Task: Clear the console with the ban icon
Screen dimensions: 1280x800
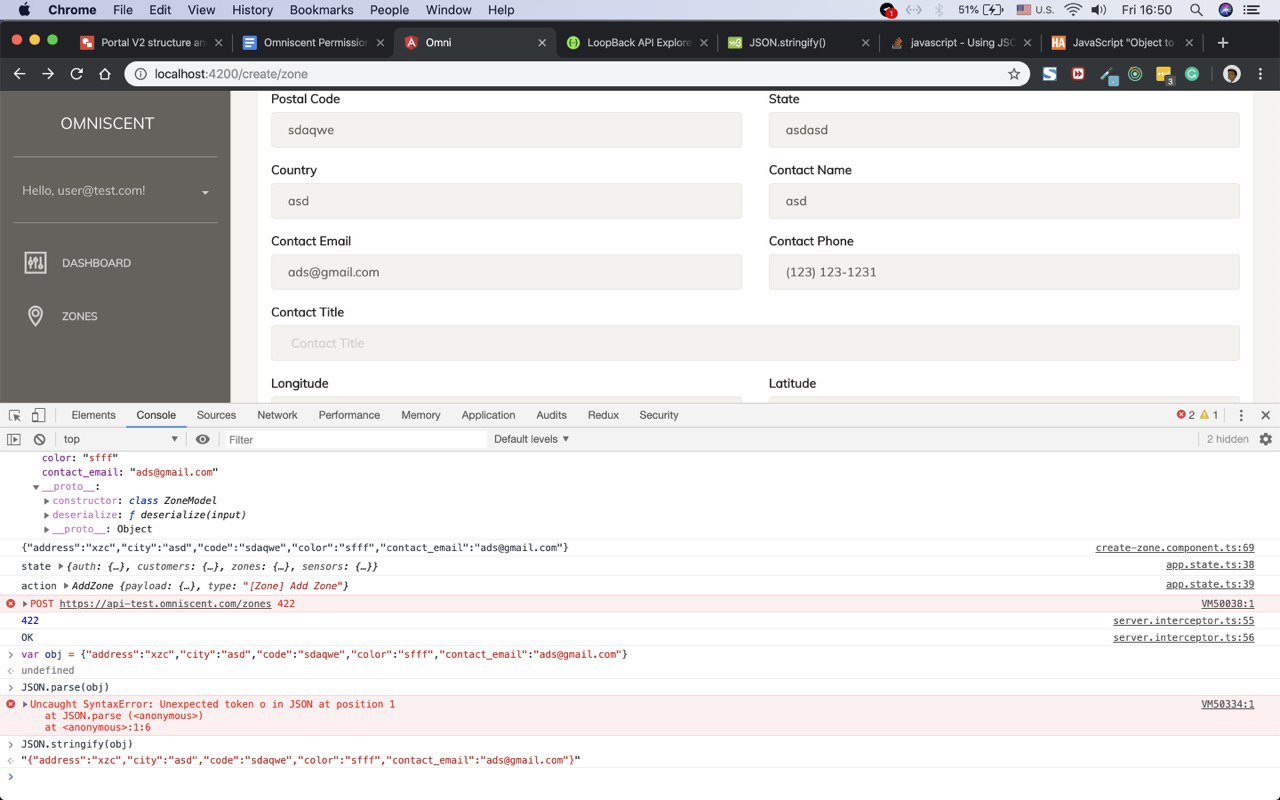Action: pos(39,439)
